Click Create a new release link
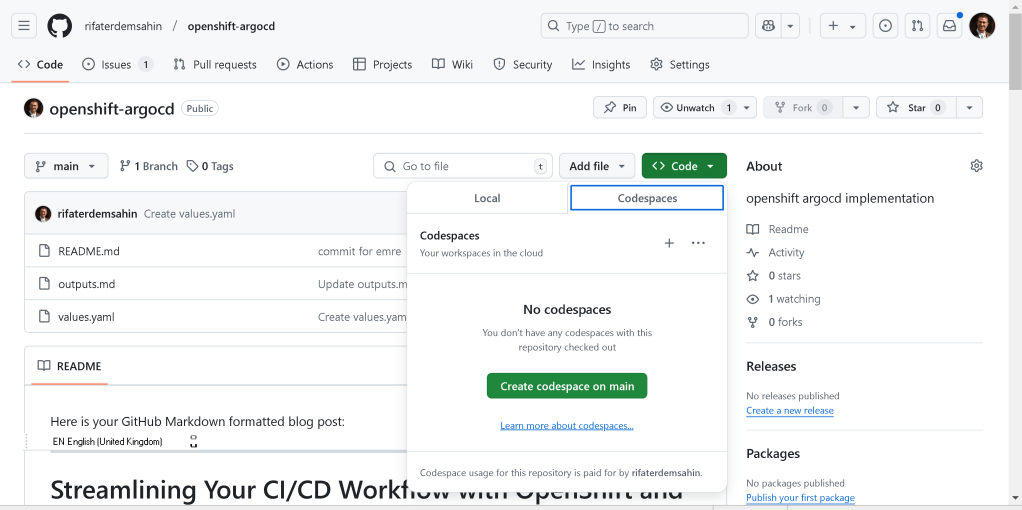Image resolution: width=1022 pixels, height=510 pixels. [790, 411]
